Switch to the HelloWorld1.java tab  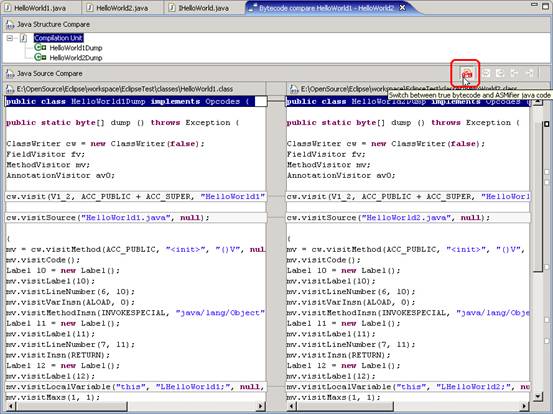(40, 8)
